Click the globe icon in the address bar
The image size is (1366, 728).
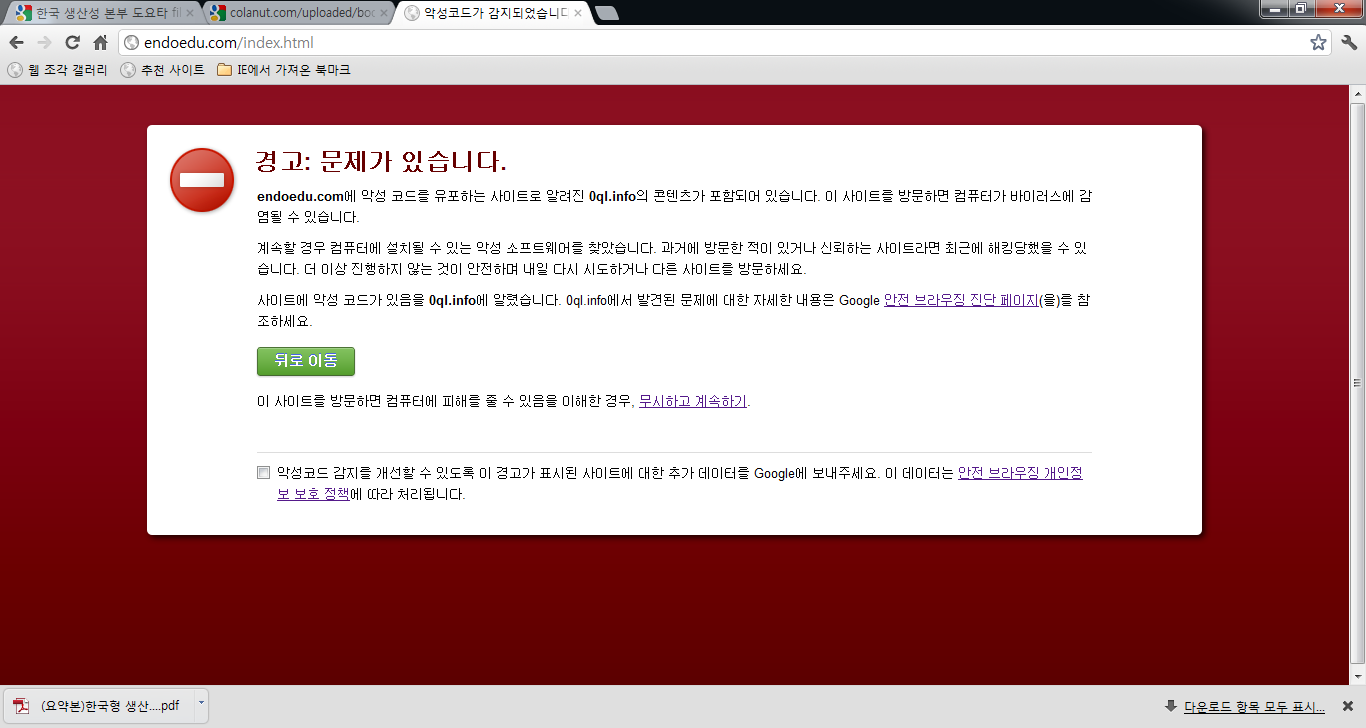click(x=131, y=42)
